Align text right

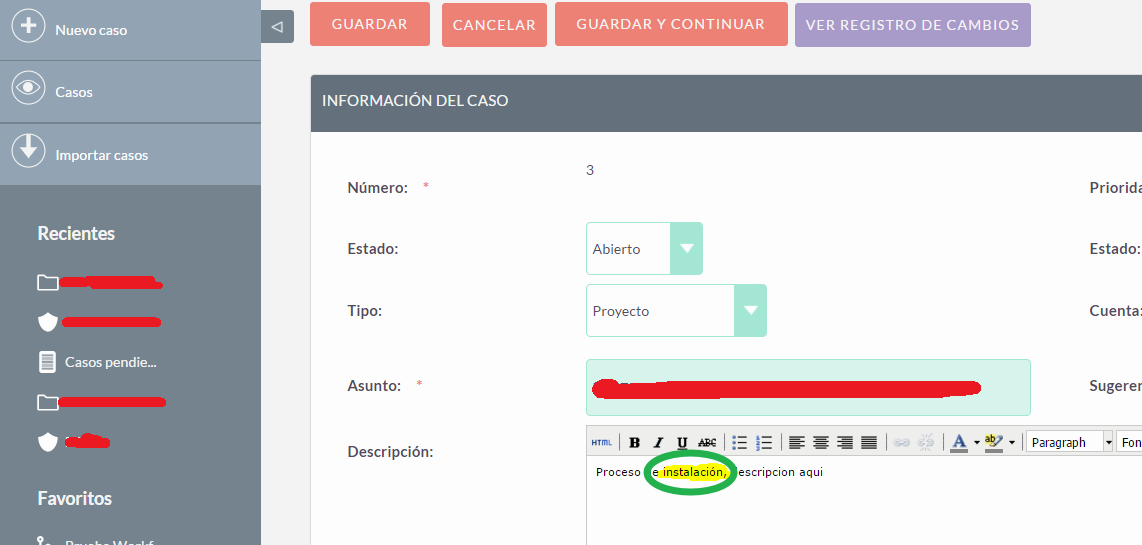tap(845, 442)
